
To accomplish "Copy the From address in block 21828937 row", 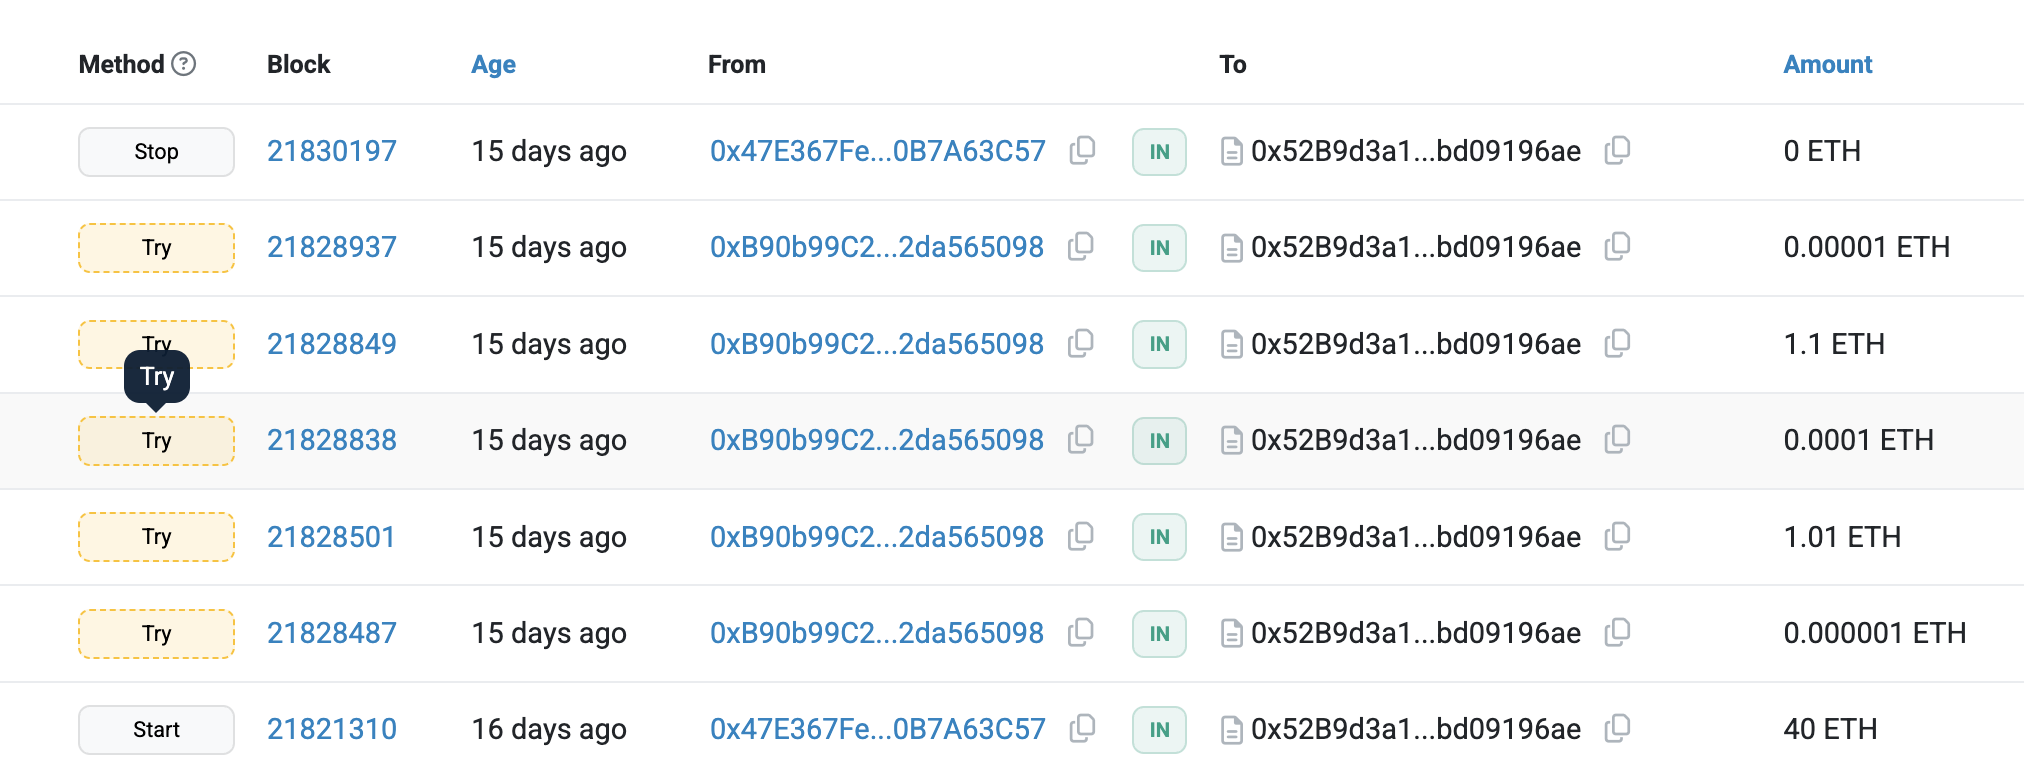I will click(x=1080, y=246).
